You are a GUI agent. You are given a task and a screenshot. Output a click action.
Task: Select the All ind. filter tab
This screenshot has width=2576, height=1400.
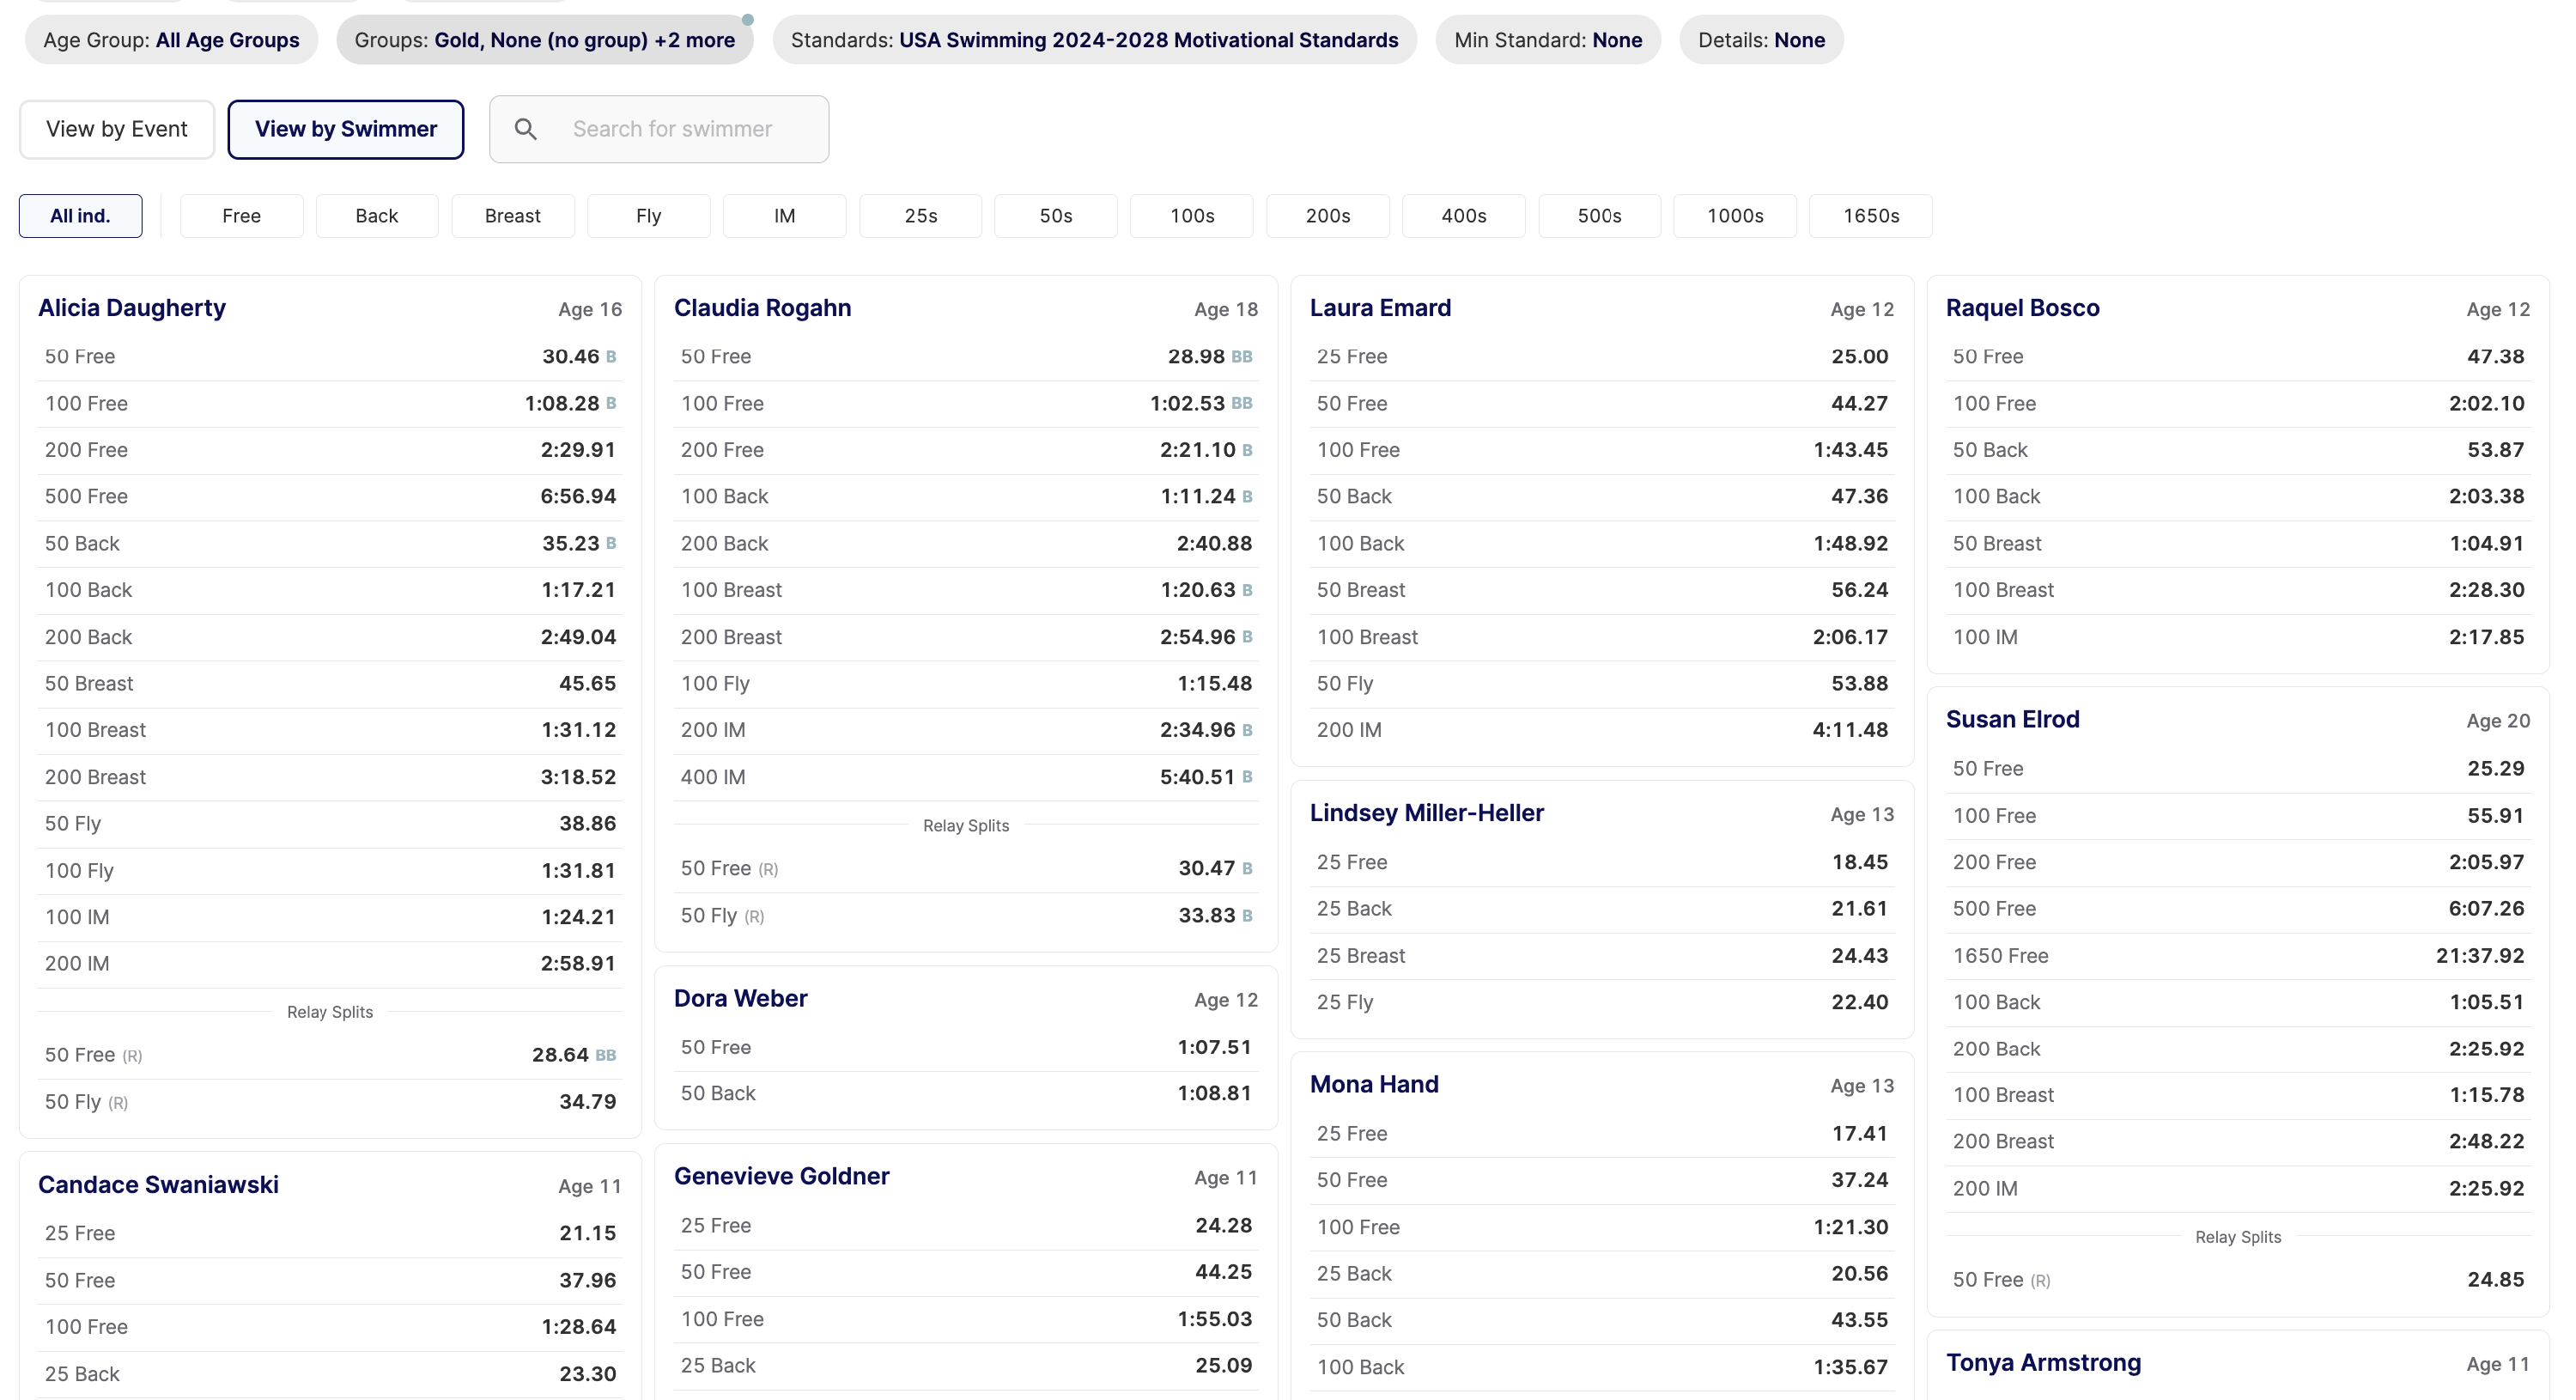[80, 216]
